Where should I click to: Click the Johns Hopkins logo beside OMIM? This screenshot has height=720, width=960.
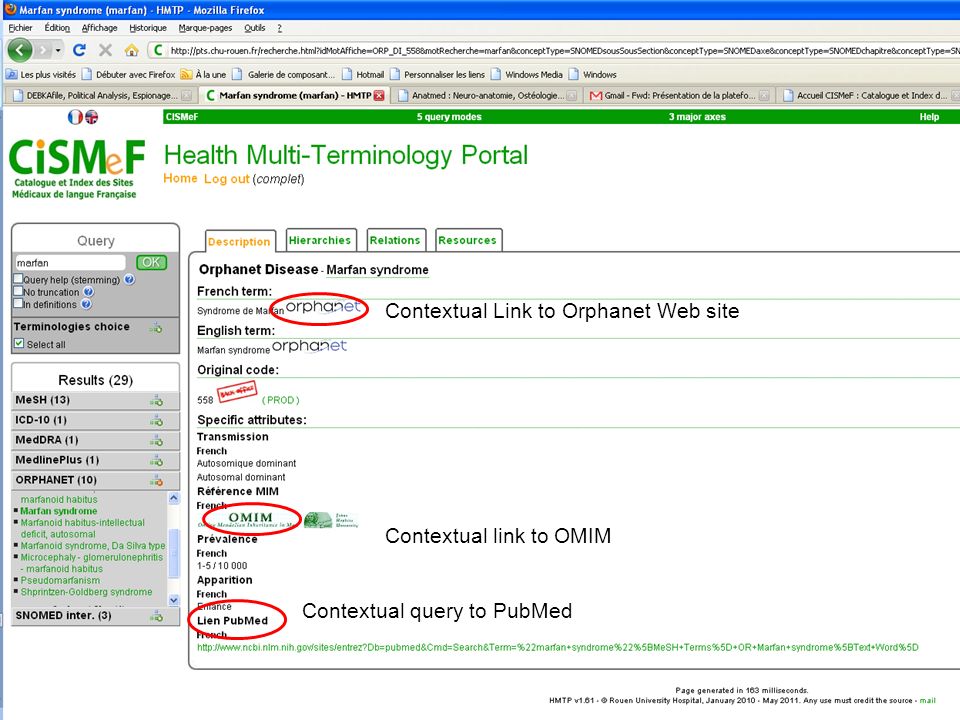pos(331,520)
